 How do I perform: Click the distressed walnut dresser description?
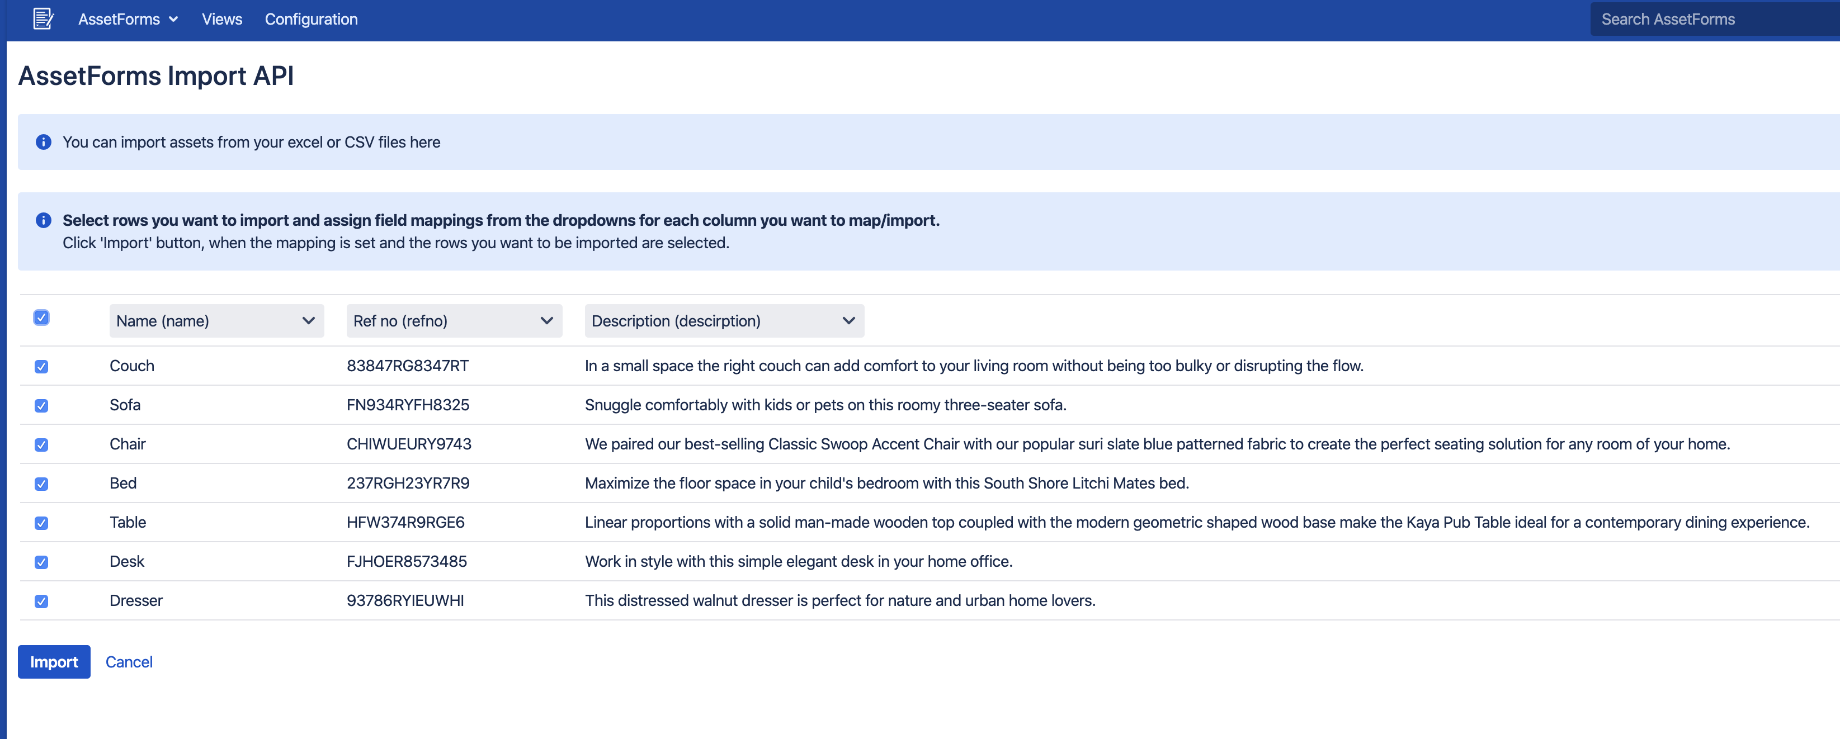point(840,600)
